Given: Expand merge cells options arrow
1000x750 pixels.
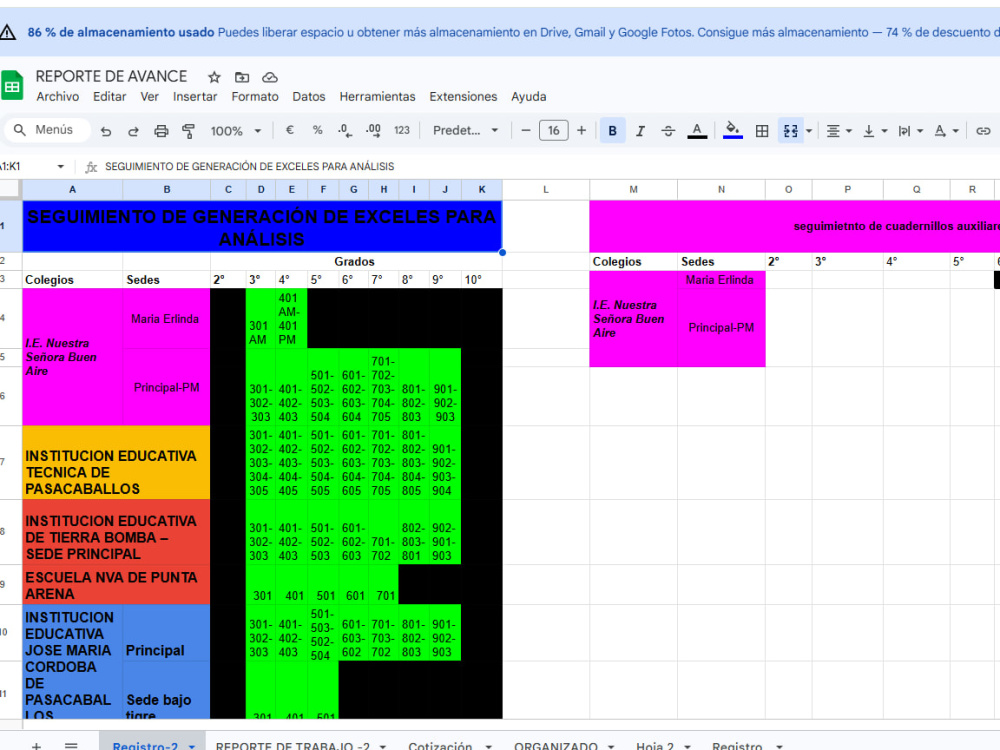Looking at the screenshot, I should (x=809, y=131).
